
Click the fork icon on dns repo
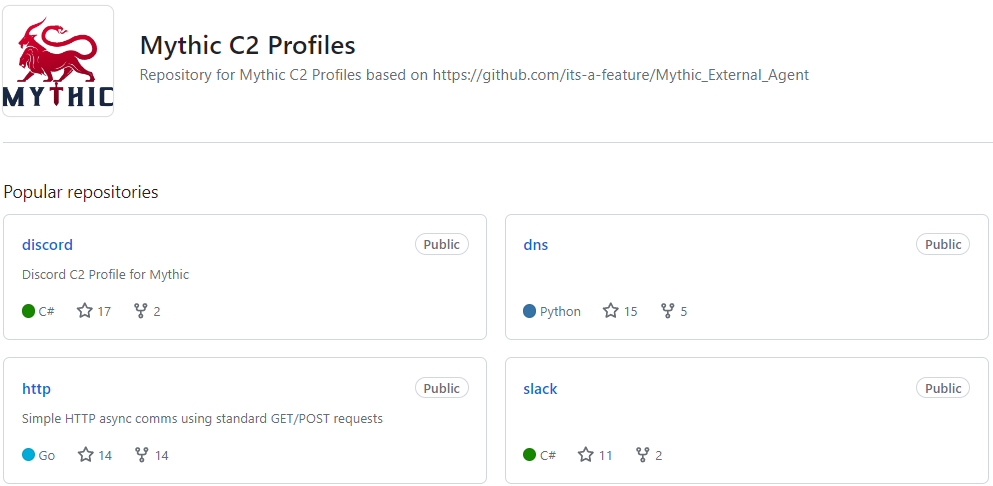click(668, 311)
